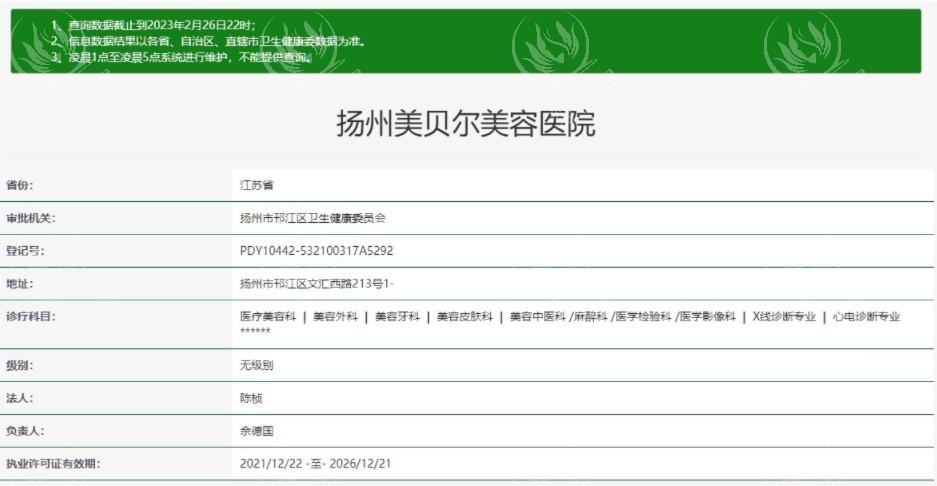
Task: Click the 美容牙科 entry
Action: [x=397, y=317]
